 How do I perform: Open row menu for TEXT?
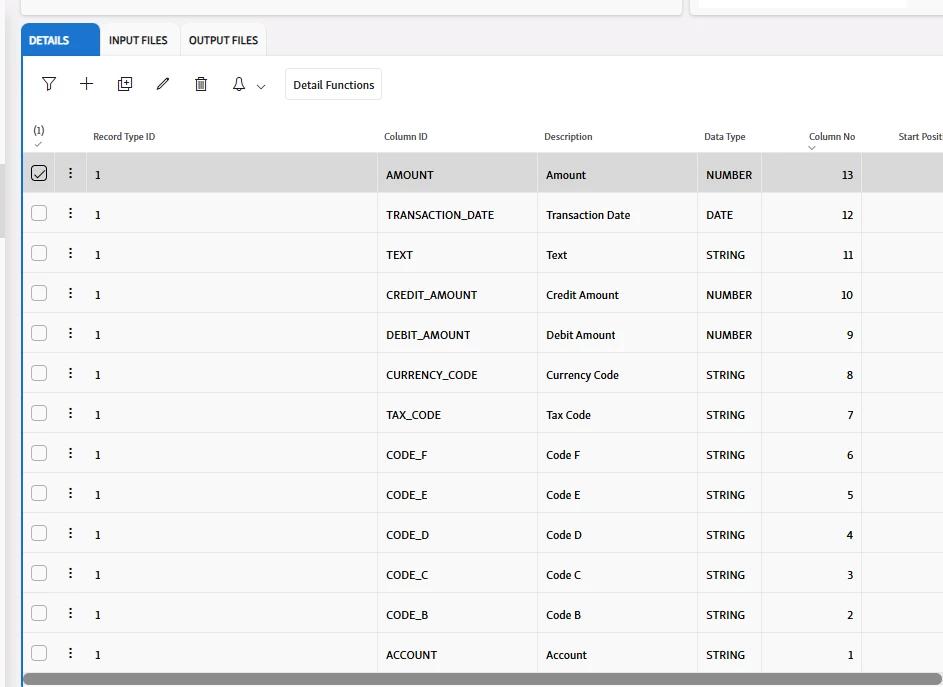coord(70,253)
